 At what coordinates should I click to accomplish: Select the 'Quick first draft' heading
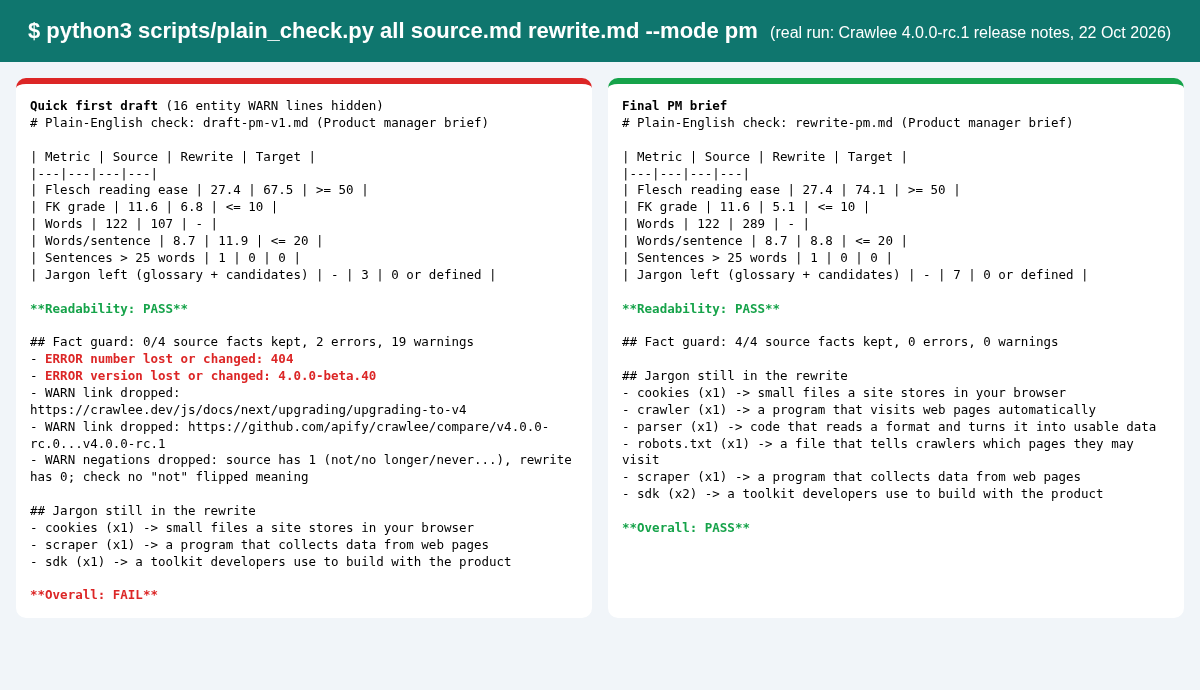click(x=94, y=106)
